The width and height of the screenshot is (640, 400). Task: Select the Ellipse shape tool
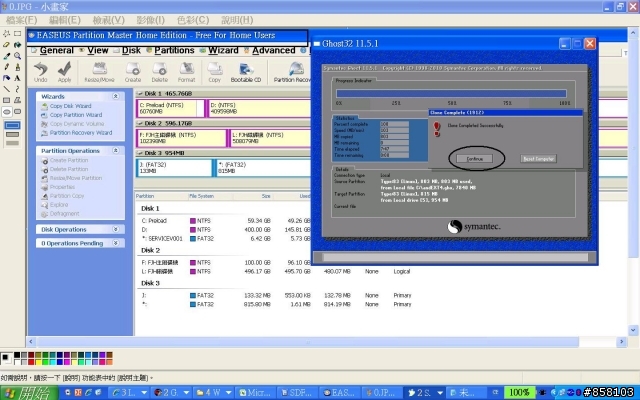pyautogui.click(x=7, y=111)
